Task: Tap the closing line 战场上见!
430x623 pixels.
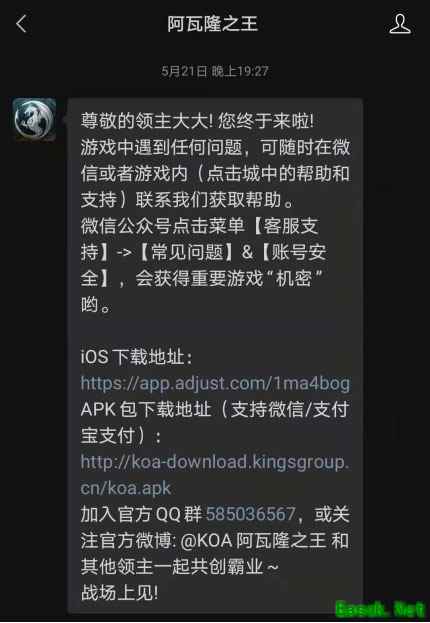Action: [x=120, y=593]
